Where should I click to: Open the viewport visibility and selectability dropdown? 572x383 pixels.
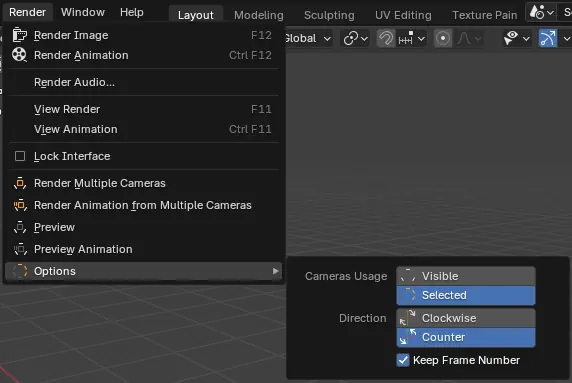[516, 38]
